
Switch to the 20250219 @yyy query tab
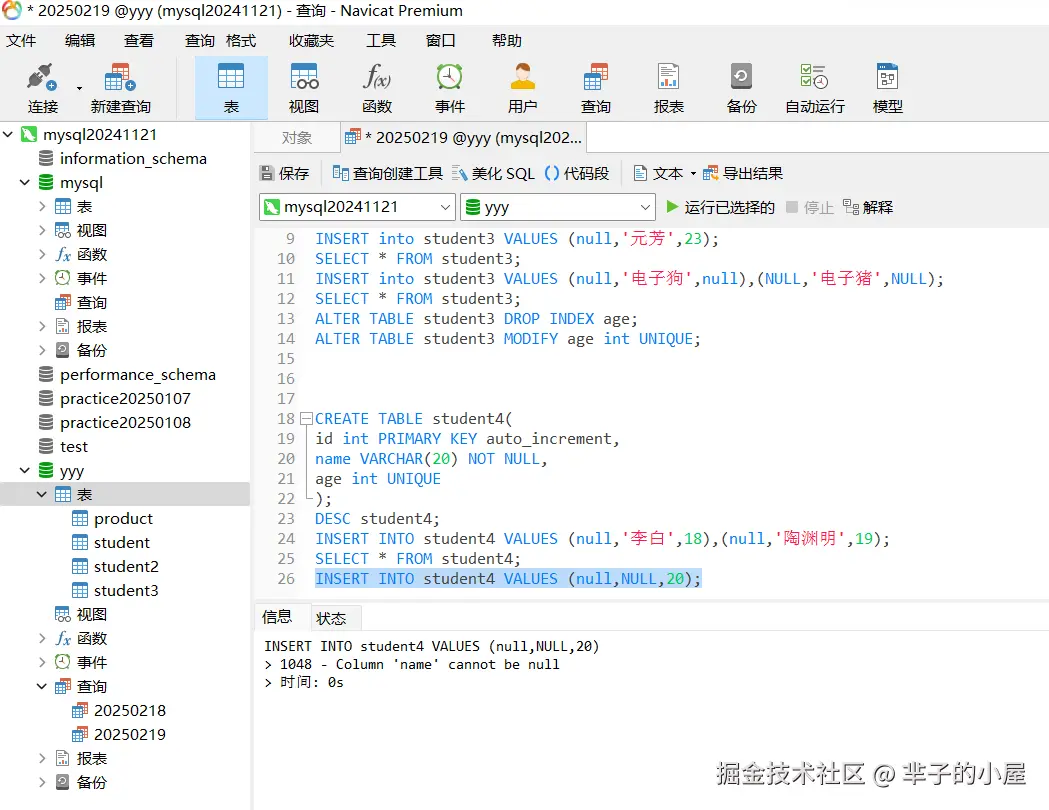pos(464,138)
